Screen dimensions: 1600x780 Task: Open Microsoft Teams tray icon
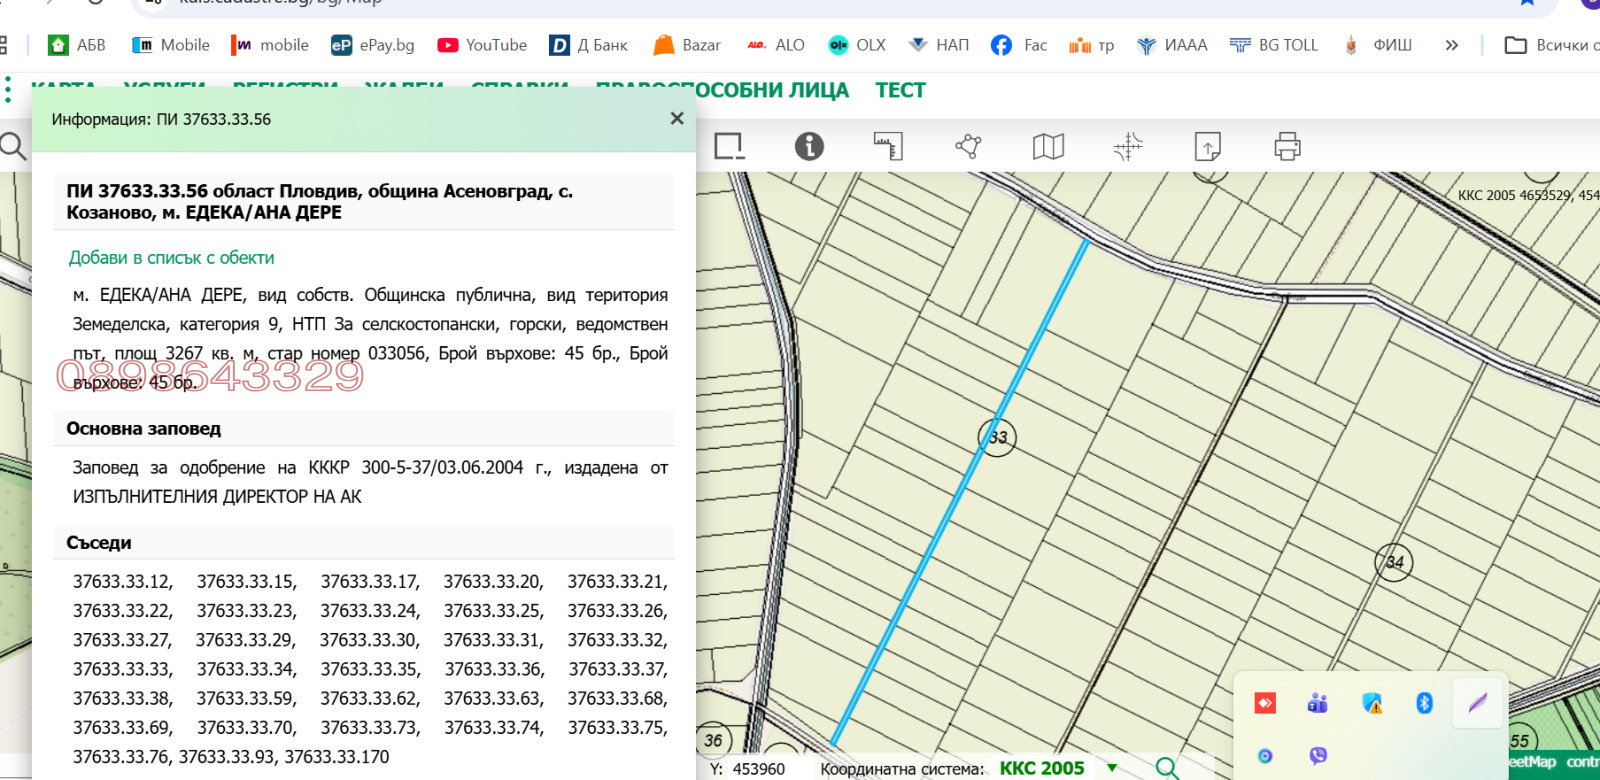tap(1318, 703)
